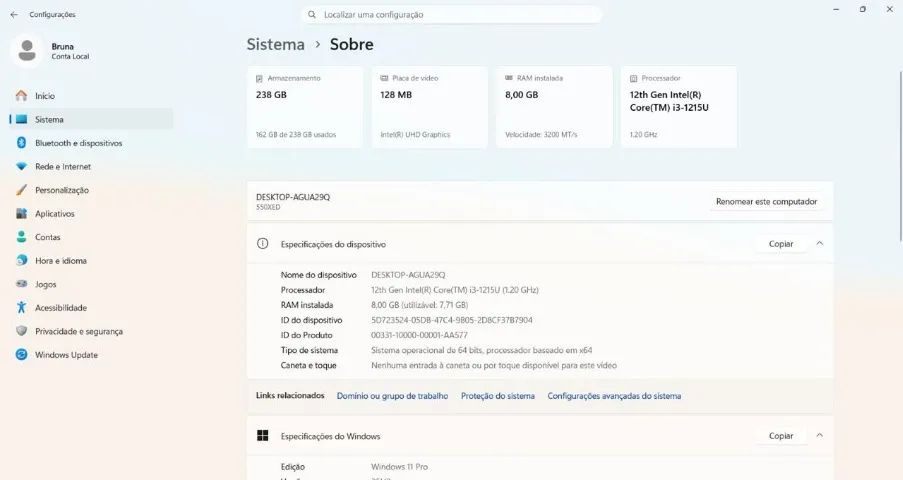Click the Windows 11 Pro edition text

click(399, 467)
